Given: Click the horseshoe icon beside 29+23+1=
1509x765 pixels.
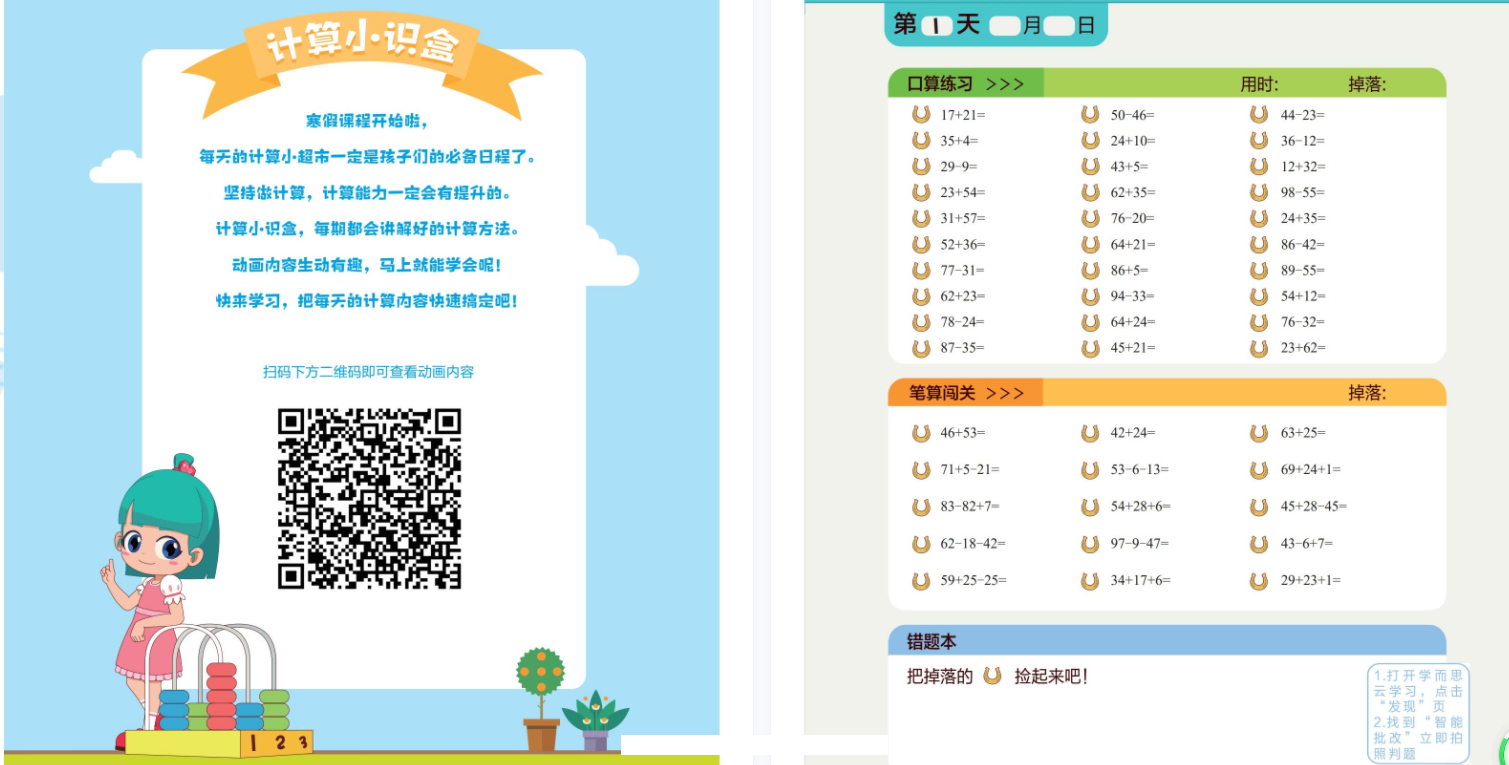Looking at the screenshot, I should (x=1259, y=580).
